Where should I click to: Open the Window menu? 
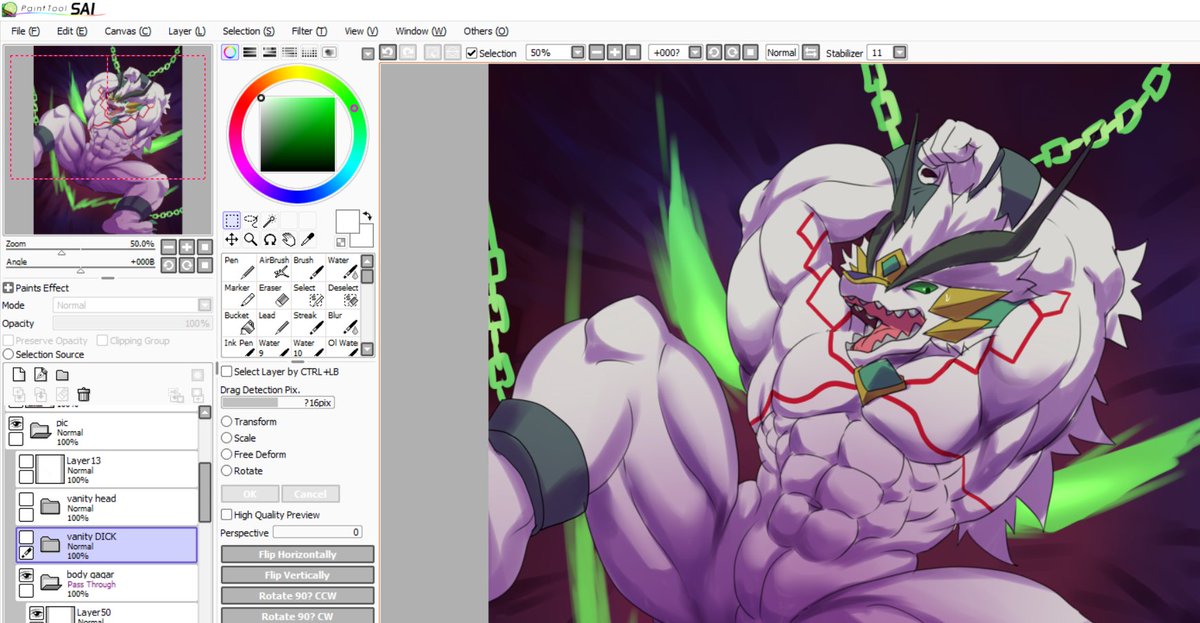pyautogui.click(x=421, y=31)
